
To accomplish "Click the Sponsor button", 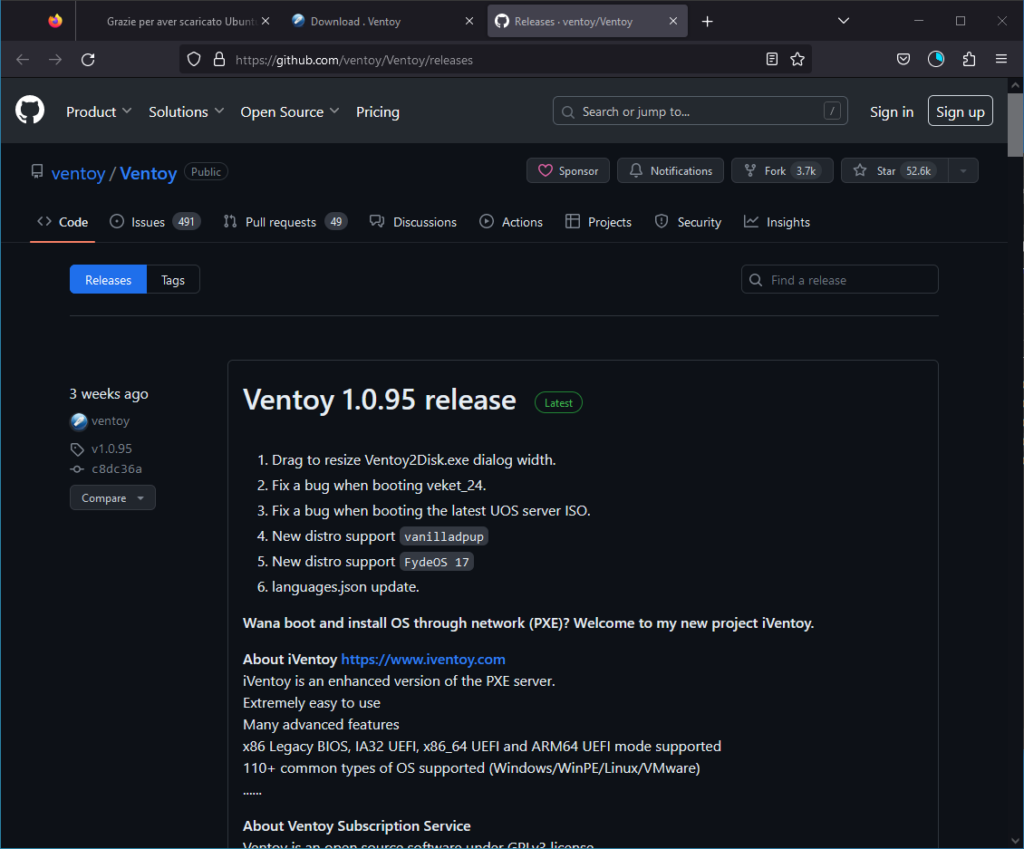I will pyautogui.click(x=568, y=170).
